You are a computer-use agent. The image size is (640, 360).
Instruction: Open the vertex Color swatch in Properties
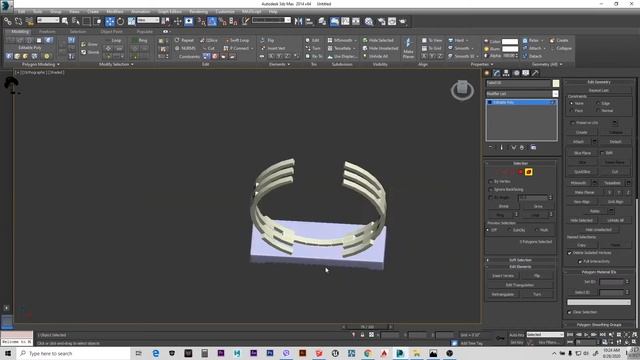[510, 42]
